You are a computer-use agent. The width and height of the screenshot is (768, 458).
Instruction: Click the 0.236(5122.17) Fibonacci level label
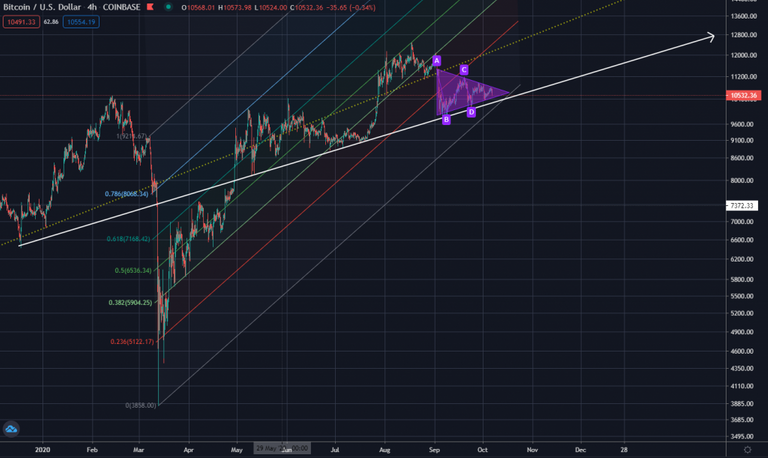(x=132, y=341)
